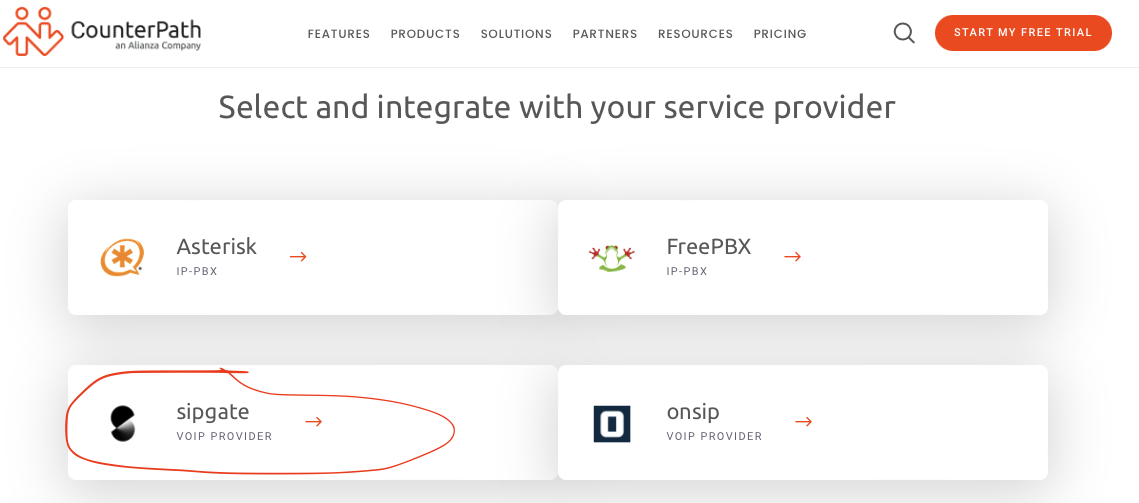
Task: Click the Asterisk orange speech-bubble logo
Action: [122, 258]
